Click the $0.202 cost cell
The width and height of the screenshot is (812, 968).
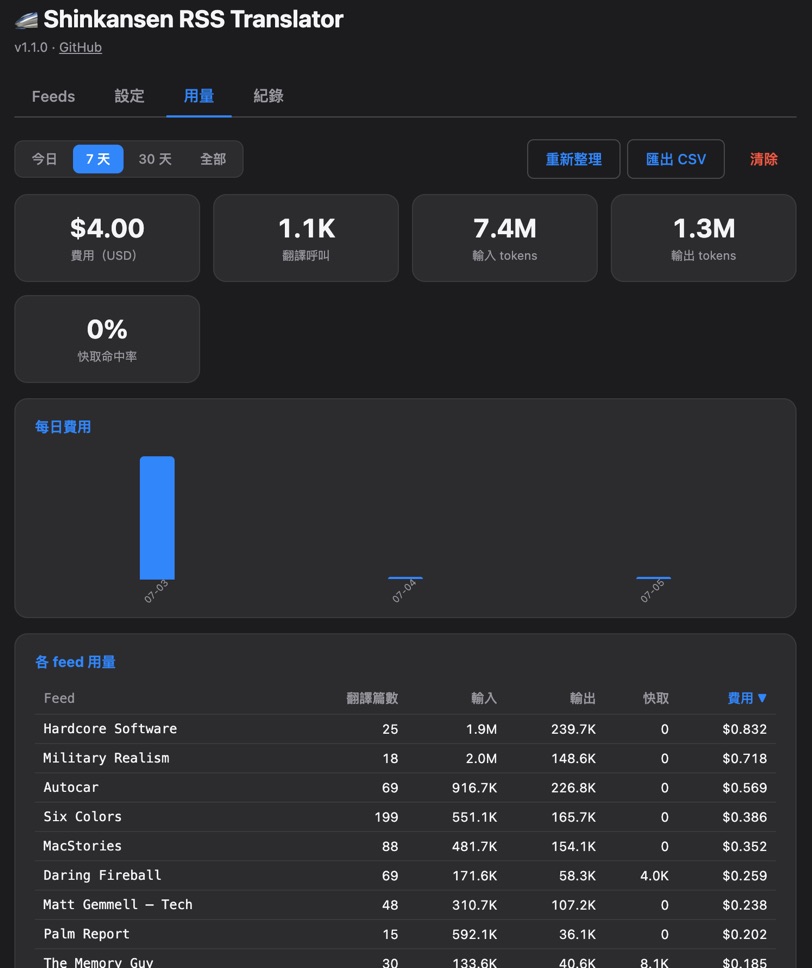[745, 935]
